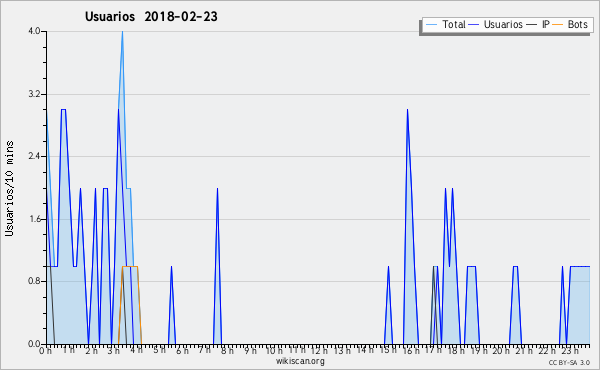
Task: Click the x-axis label "14 h"
Action: [x=364, y=350]
